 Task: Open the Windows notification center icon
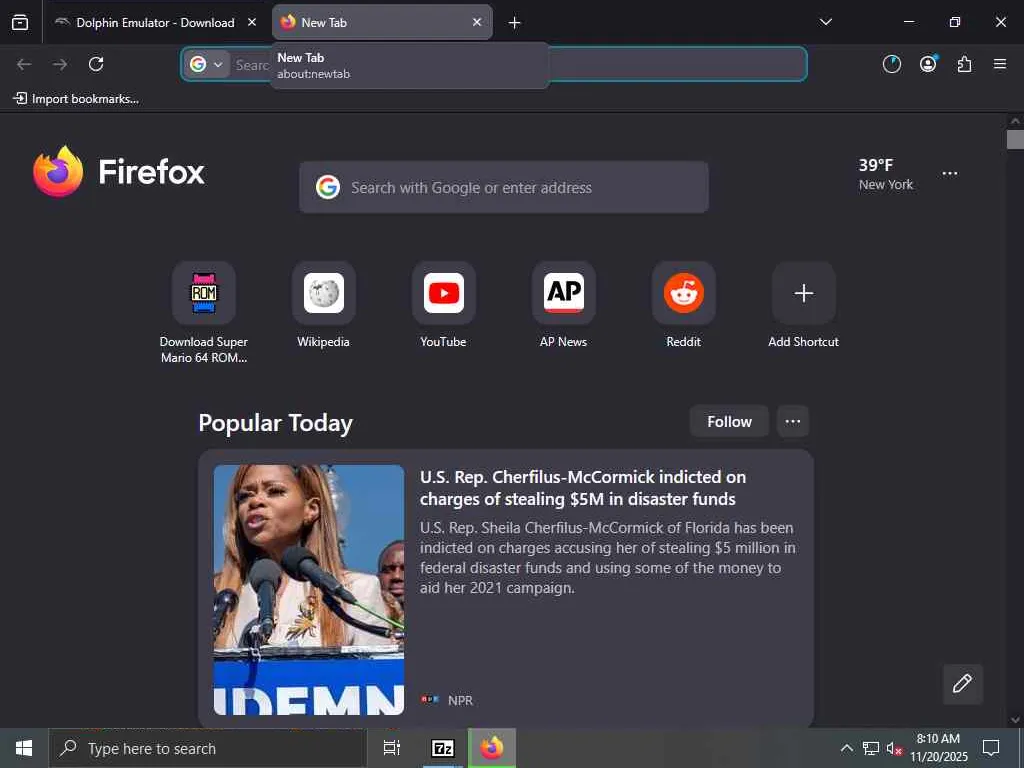coord(991,748)
